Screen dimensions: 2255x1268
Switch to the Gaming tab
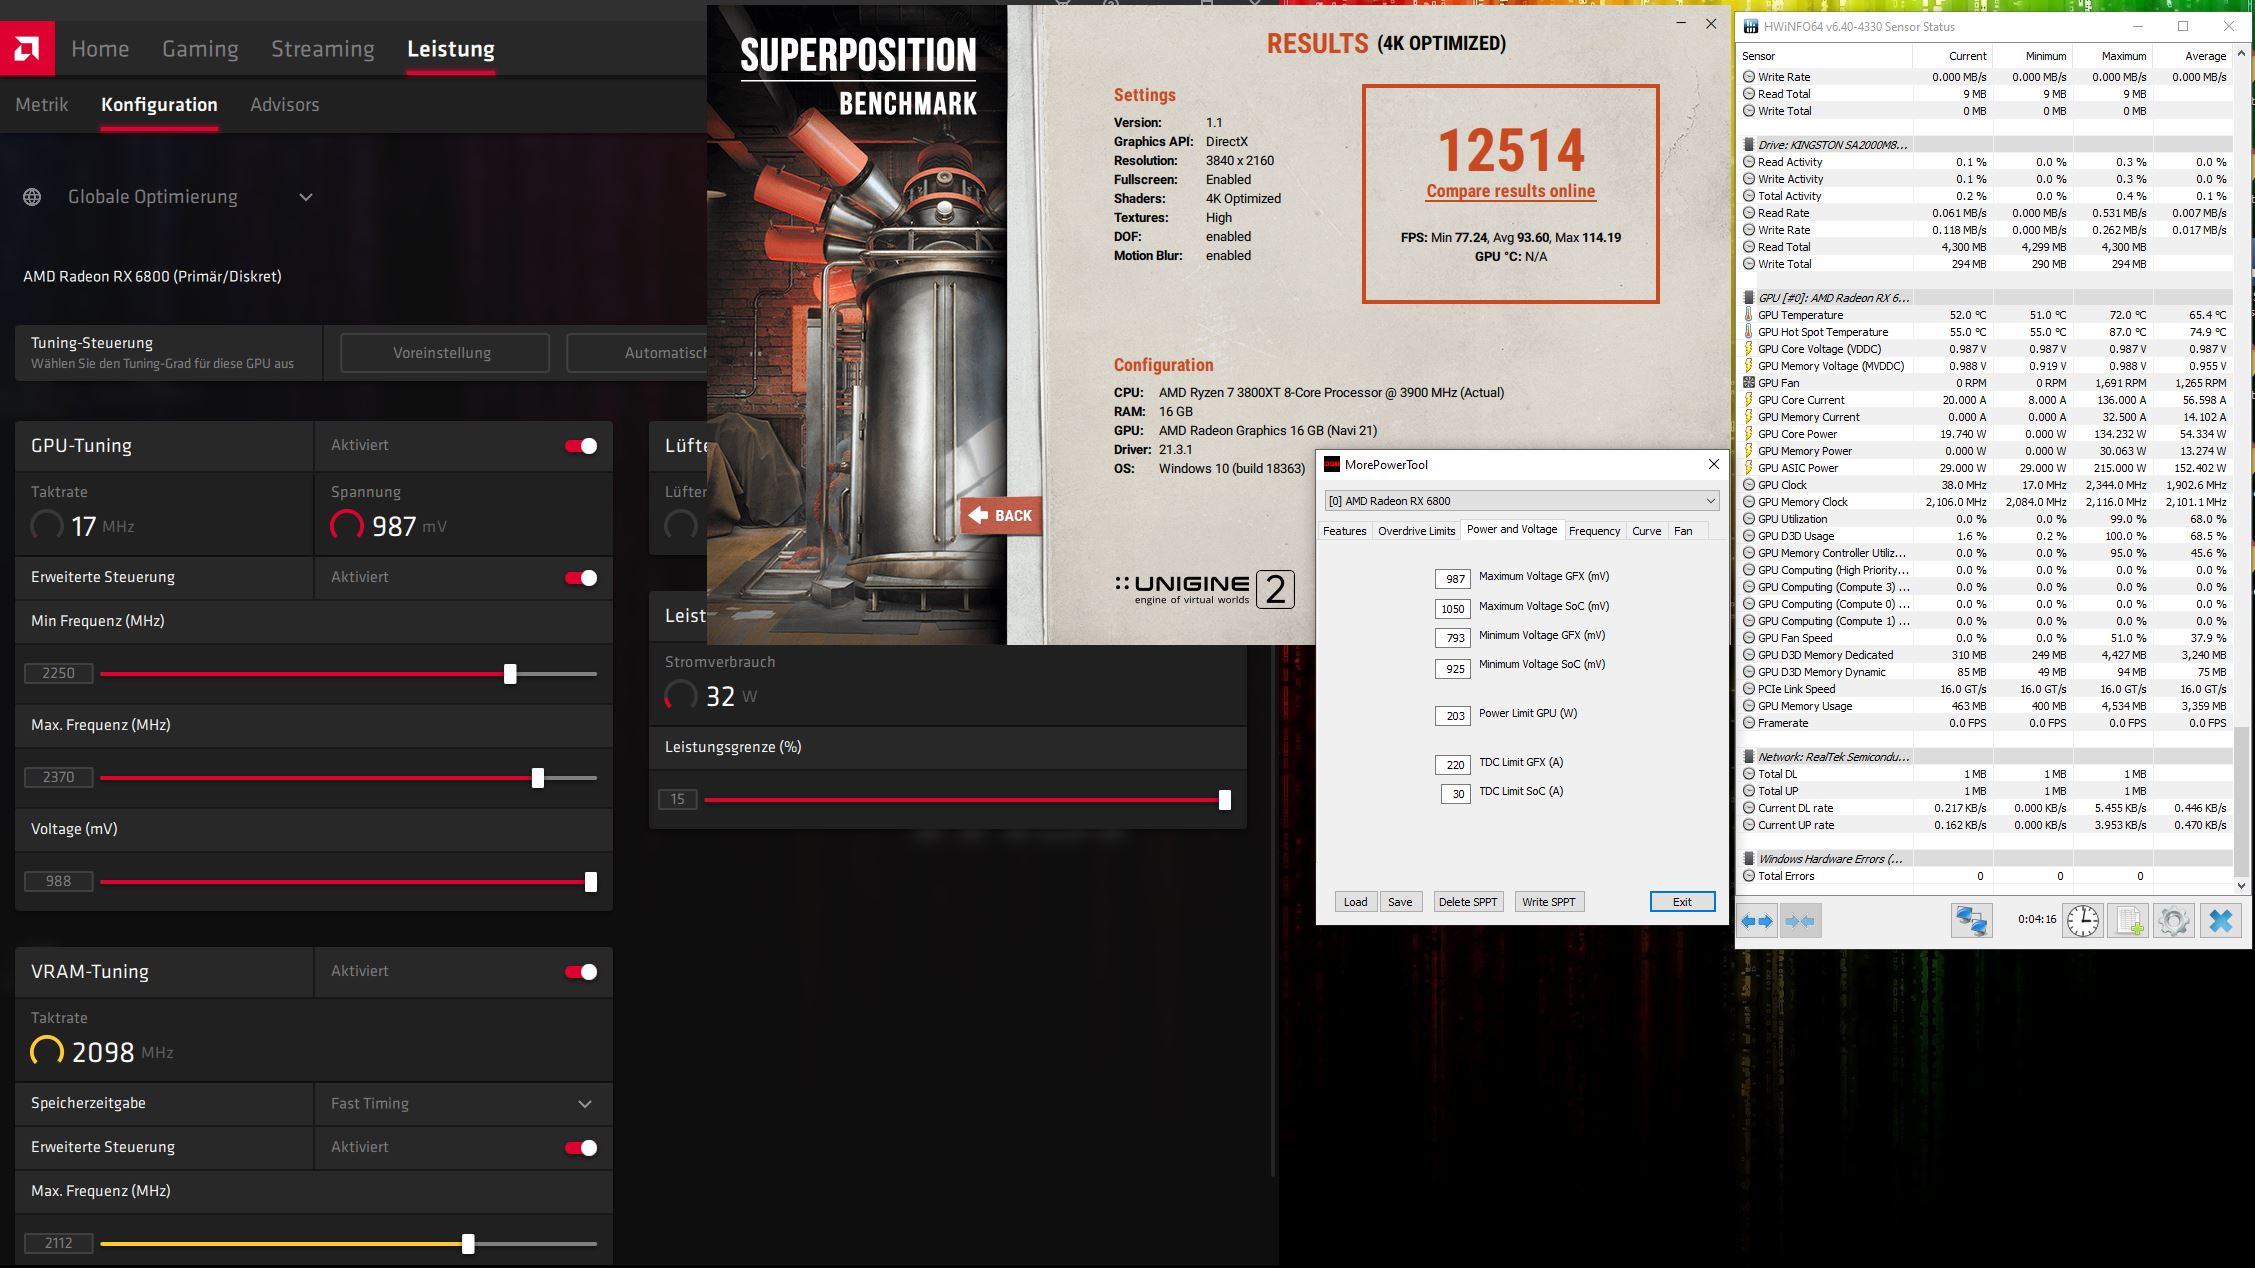(200, 49)
